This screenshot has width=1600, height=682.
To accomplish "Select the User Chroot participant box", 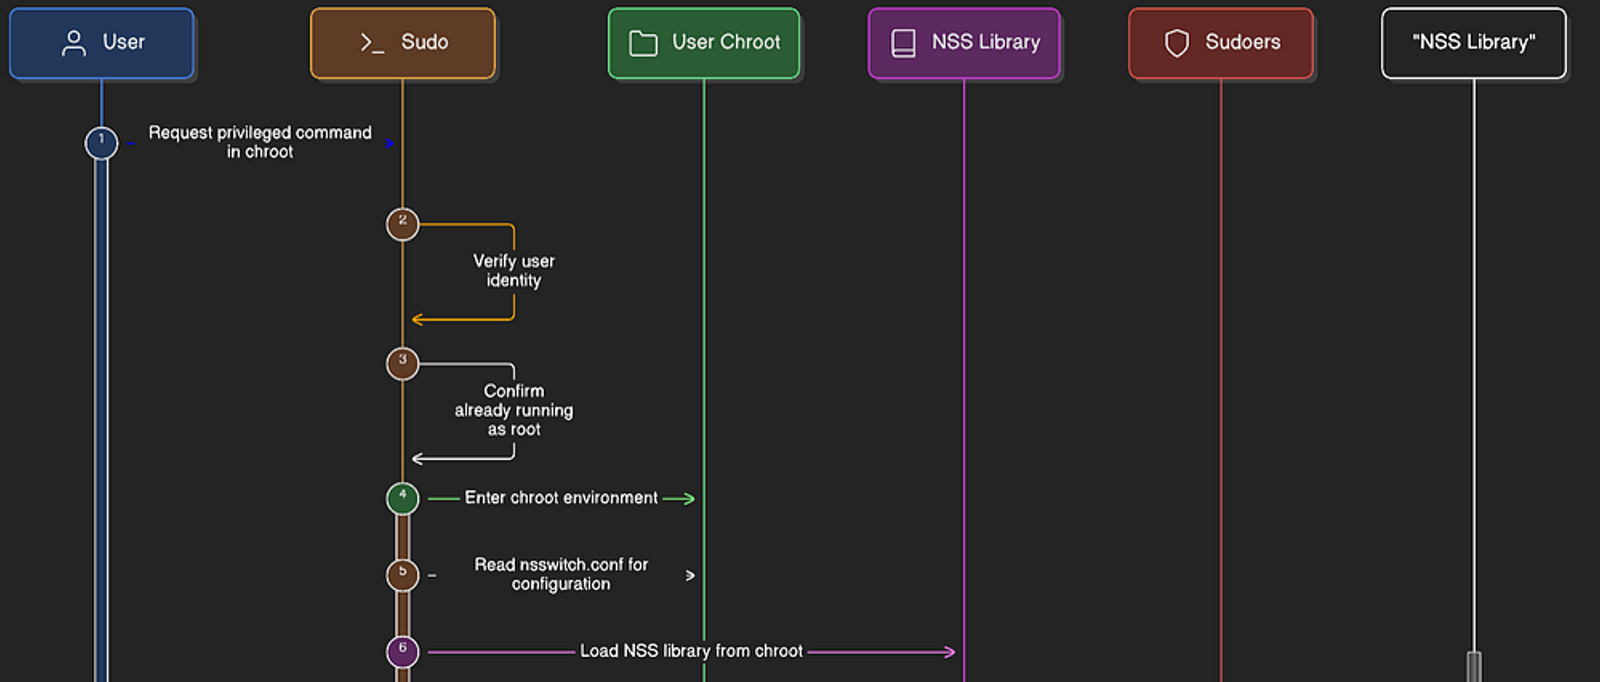I will (704, 43).
